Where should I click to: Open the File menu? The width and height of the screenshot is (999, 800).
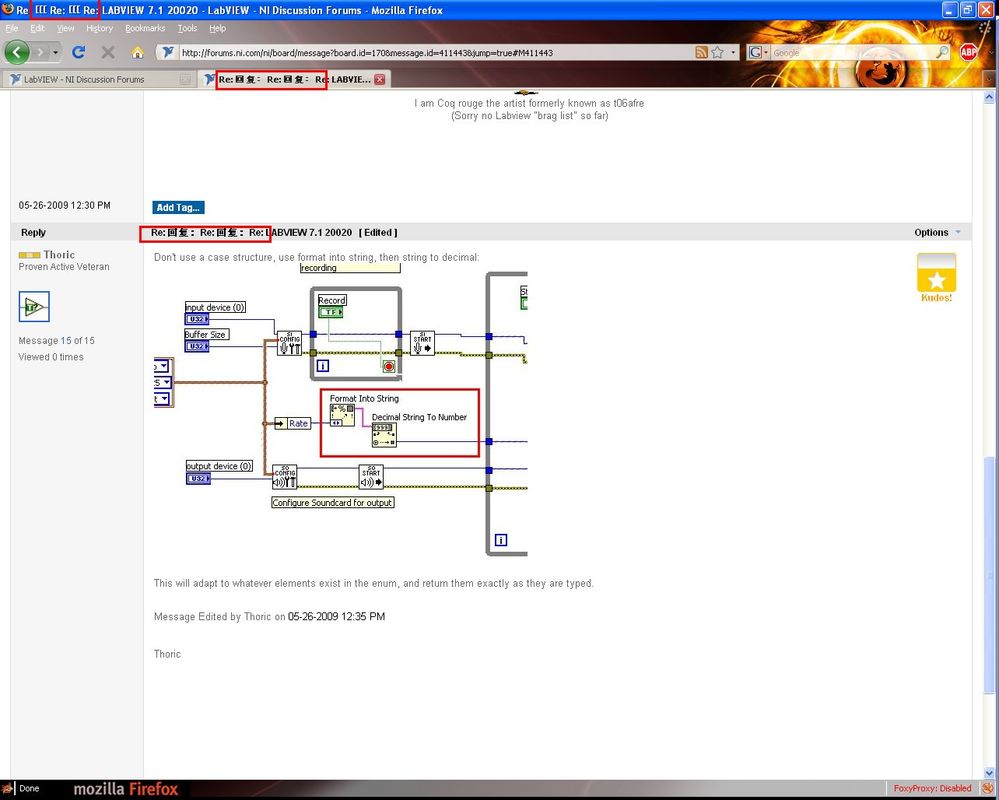pos(11,28)
